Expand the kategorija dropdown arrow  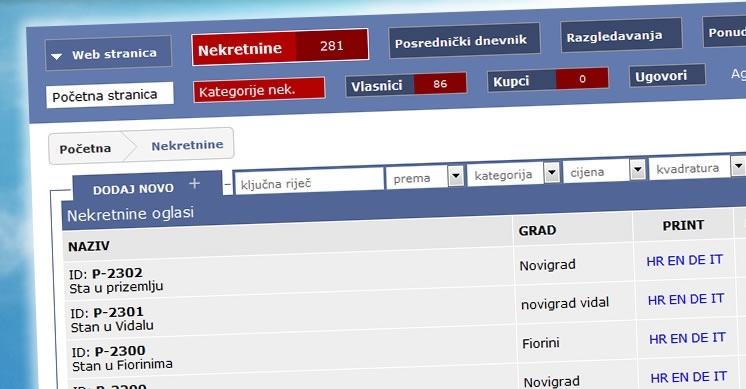tap(551, 173)
